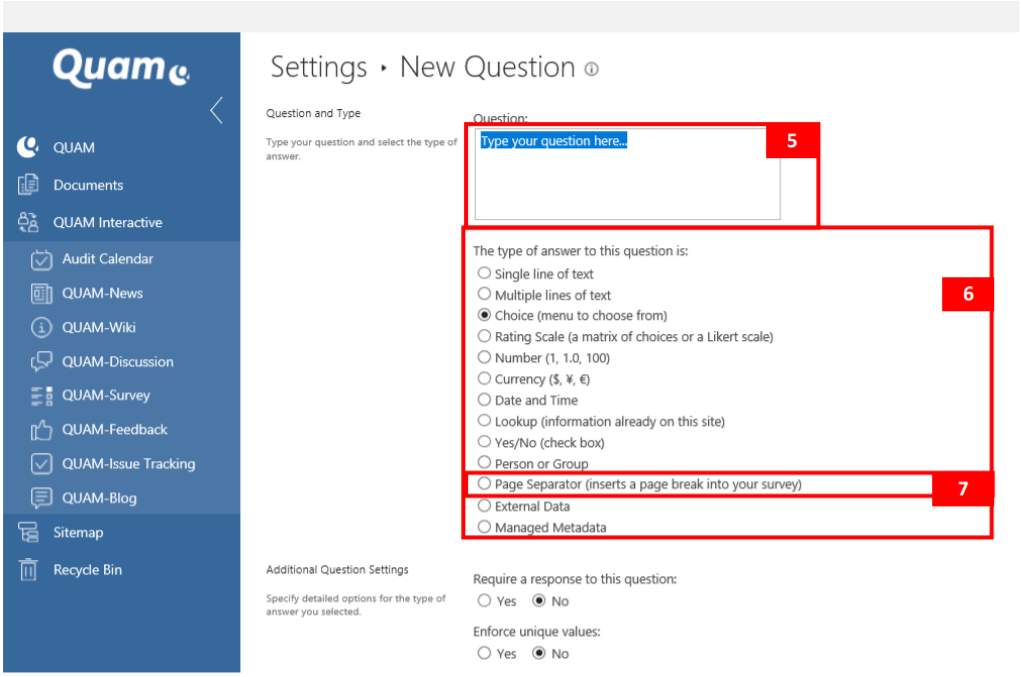This screenshot has width=1021, height=677.
Task: Click the QUAM-Wiki info icon
Action: [42, 327]
